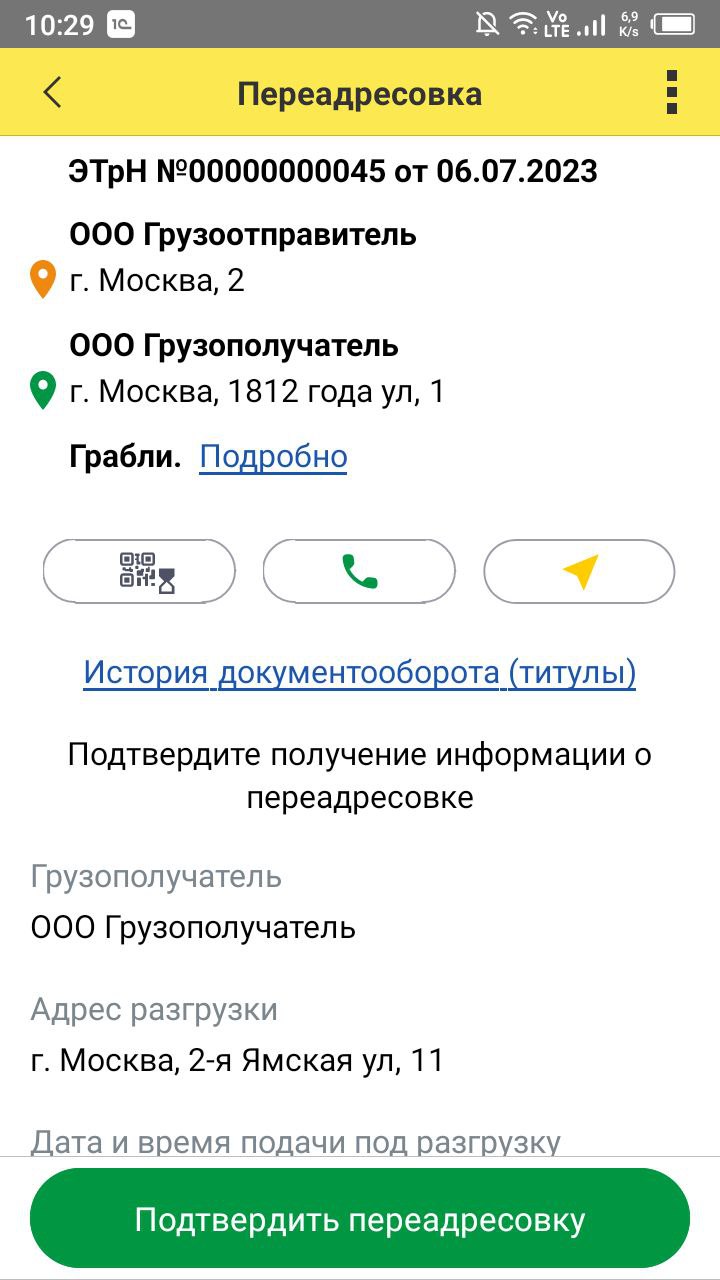
Task: Tap the Wi-Fi status icon
Action: click(x=521, y=24)
